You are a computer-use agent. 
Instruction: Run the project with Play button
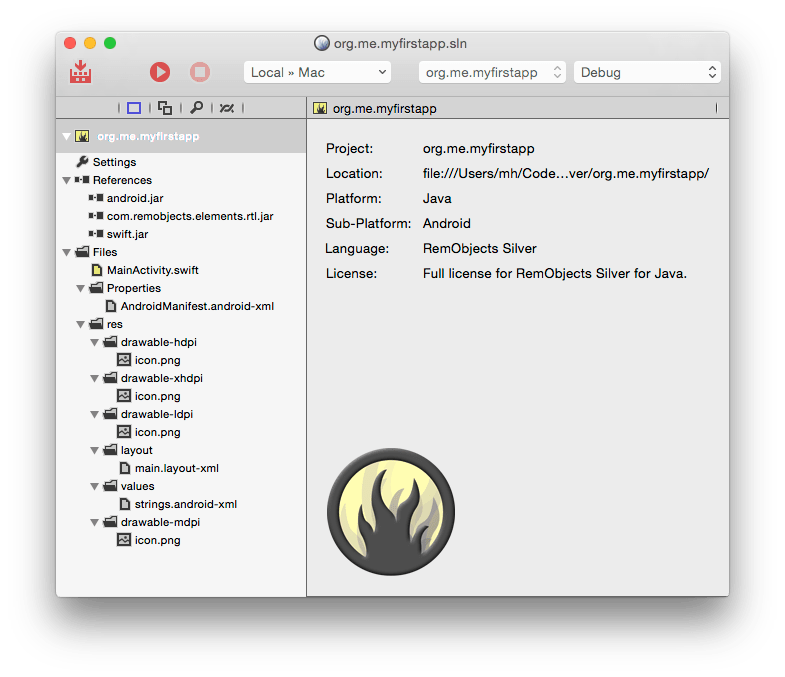[x=160, y=72]
